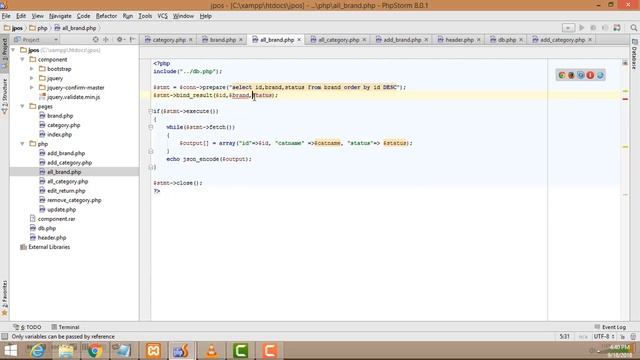640x360 pixels.
Task: Open Project view dropdown selector
Action: click(36, 40)
